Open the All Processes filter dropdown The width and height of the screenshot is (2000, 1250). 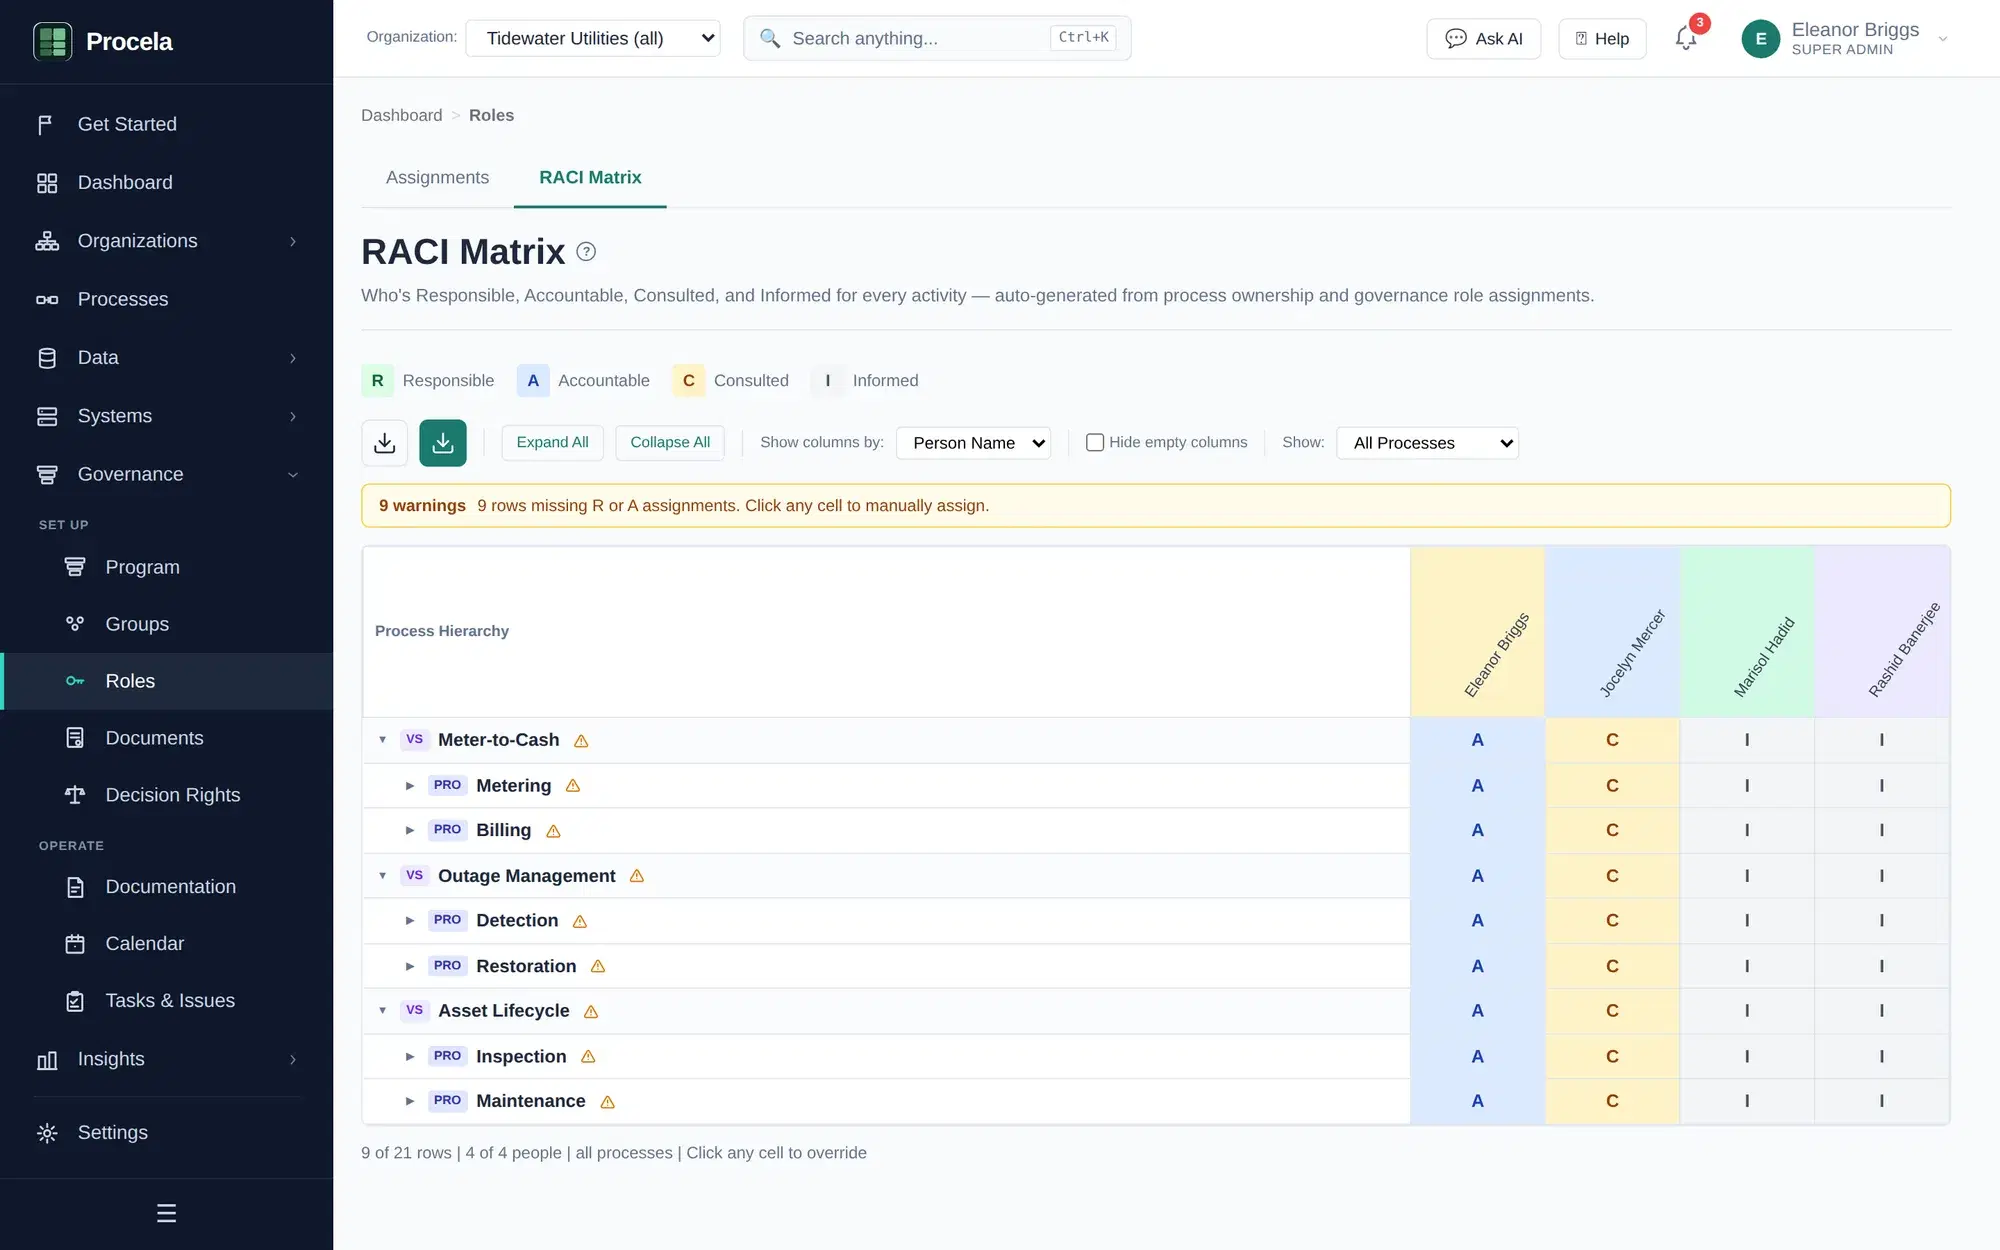(x=1427, y=443)
